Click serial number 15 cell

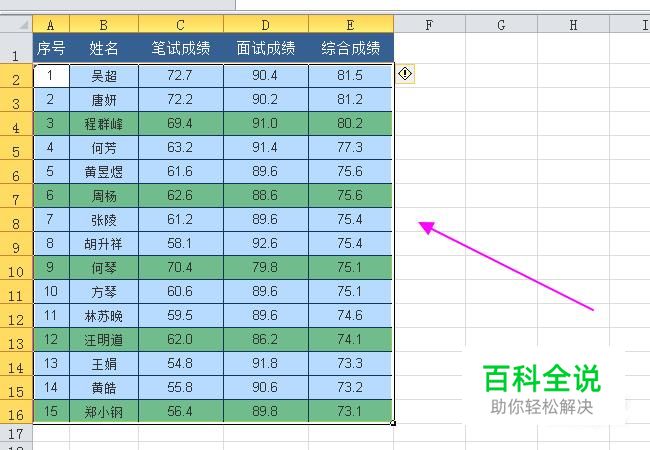point(51,412)
